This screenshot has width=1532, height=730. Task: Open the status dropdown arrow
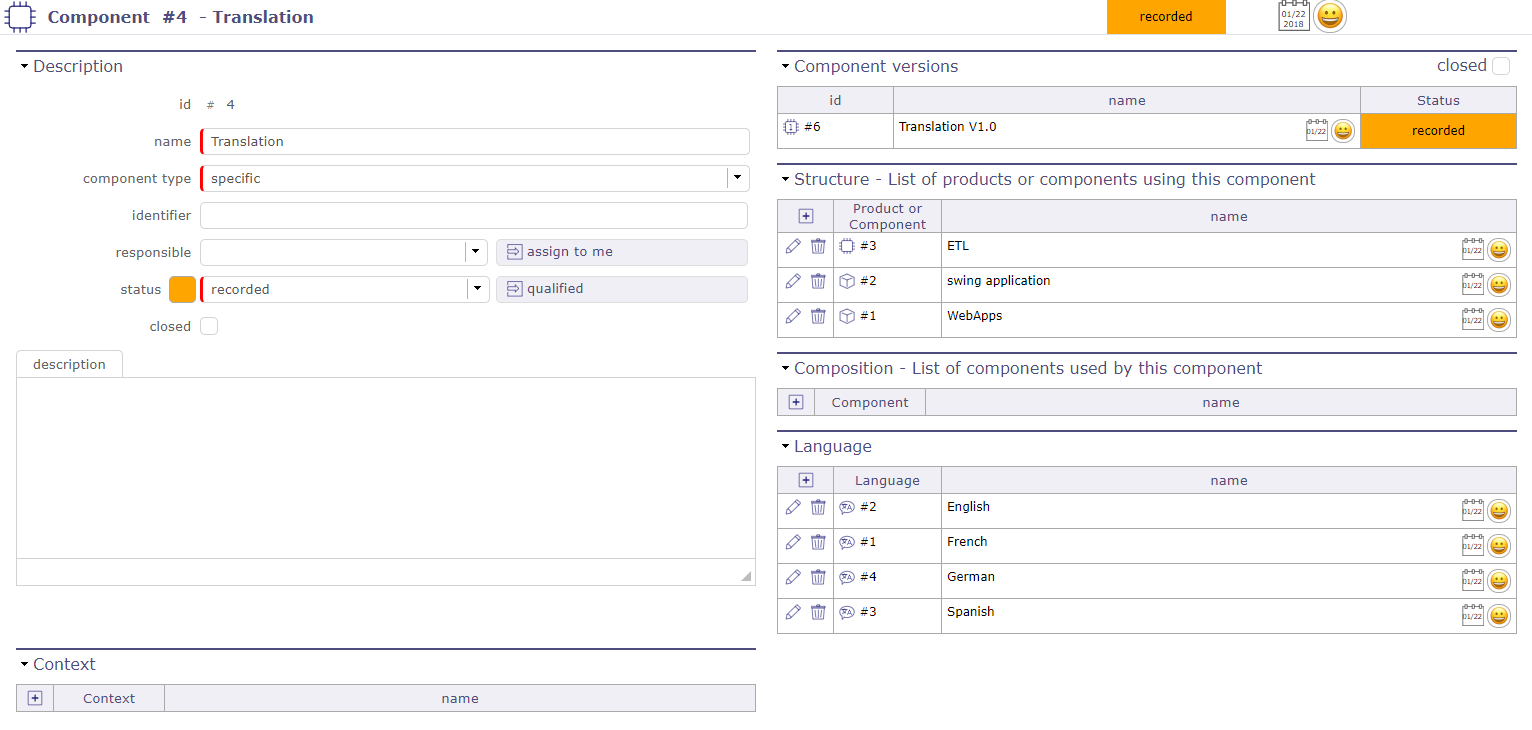(477, 289)
